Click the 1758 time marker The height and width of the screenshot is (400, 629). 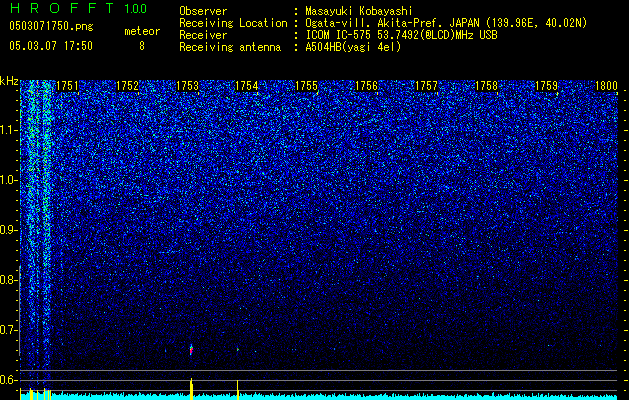tap(486, 86)
